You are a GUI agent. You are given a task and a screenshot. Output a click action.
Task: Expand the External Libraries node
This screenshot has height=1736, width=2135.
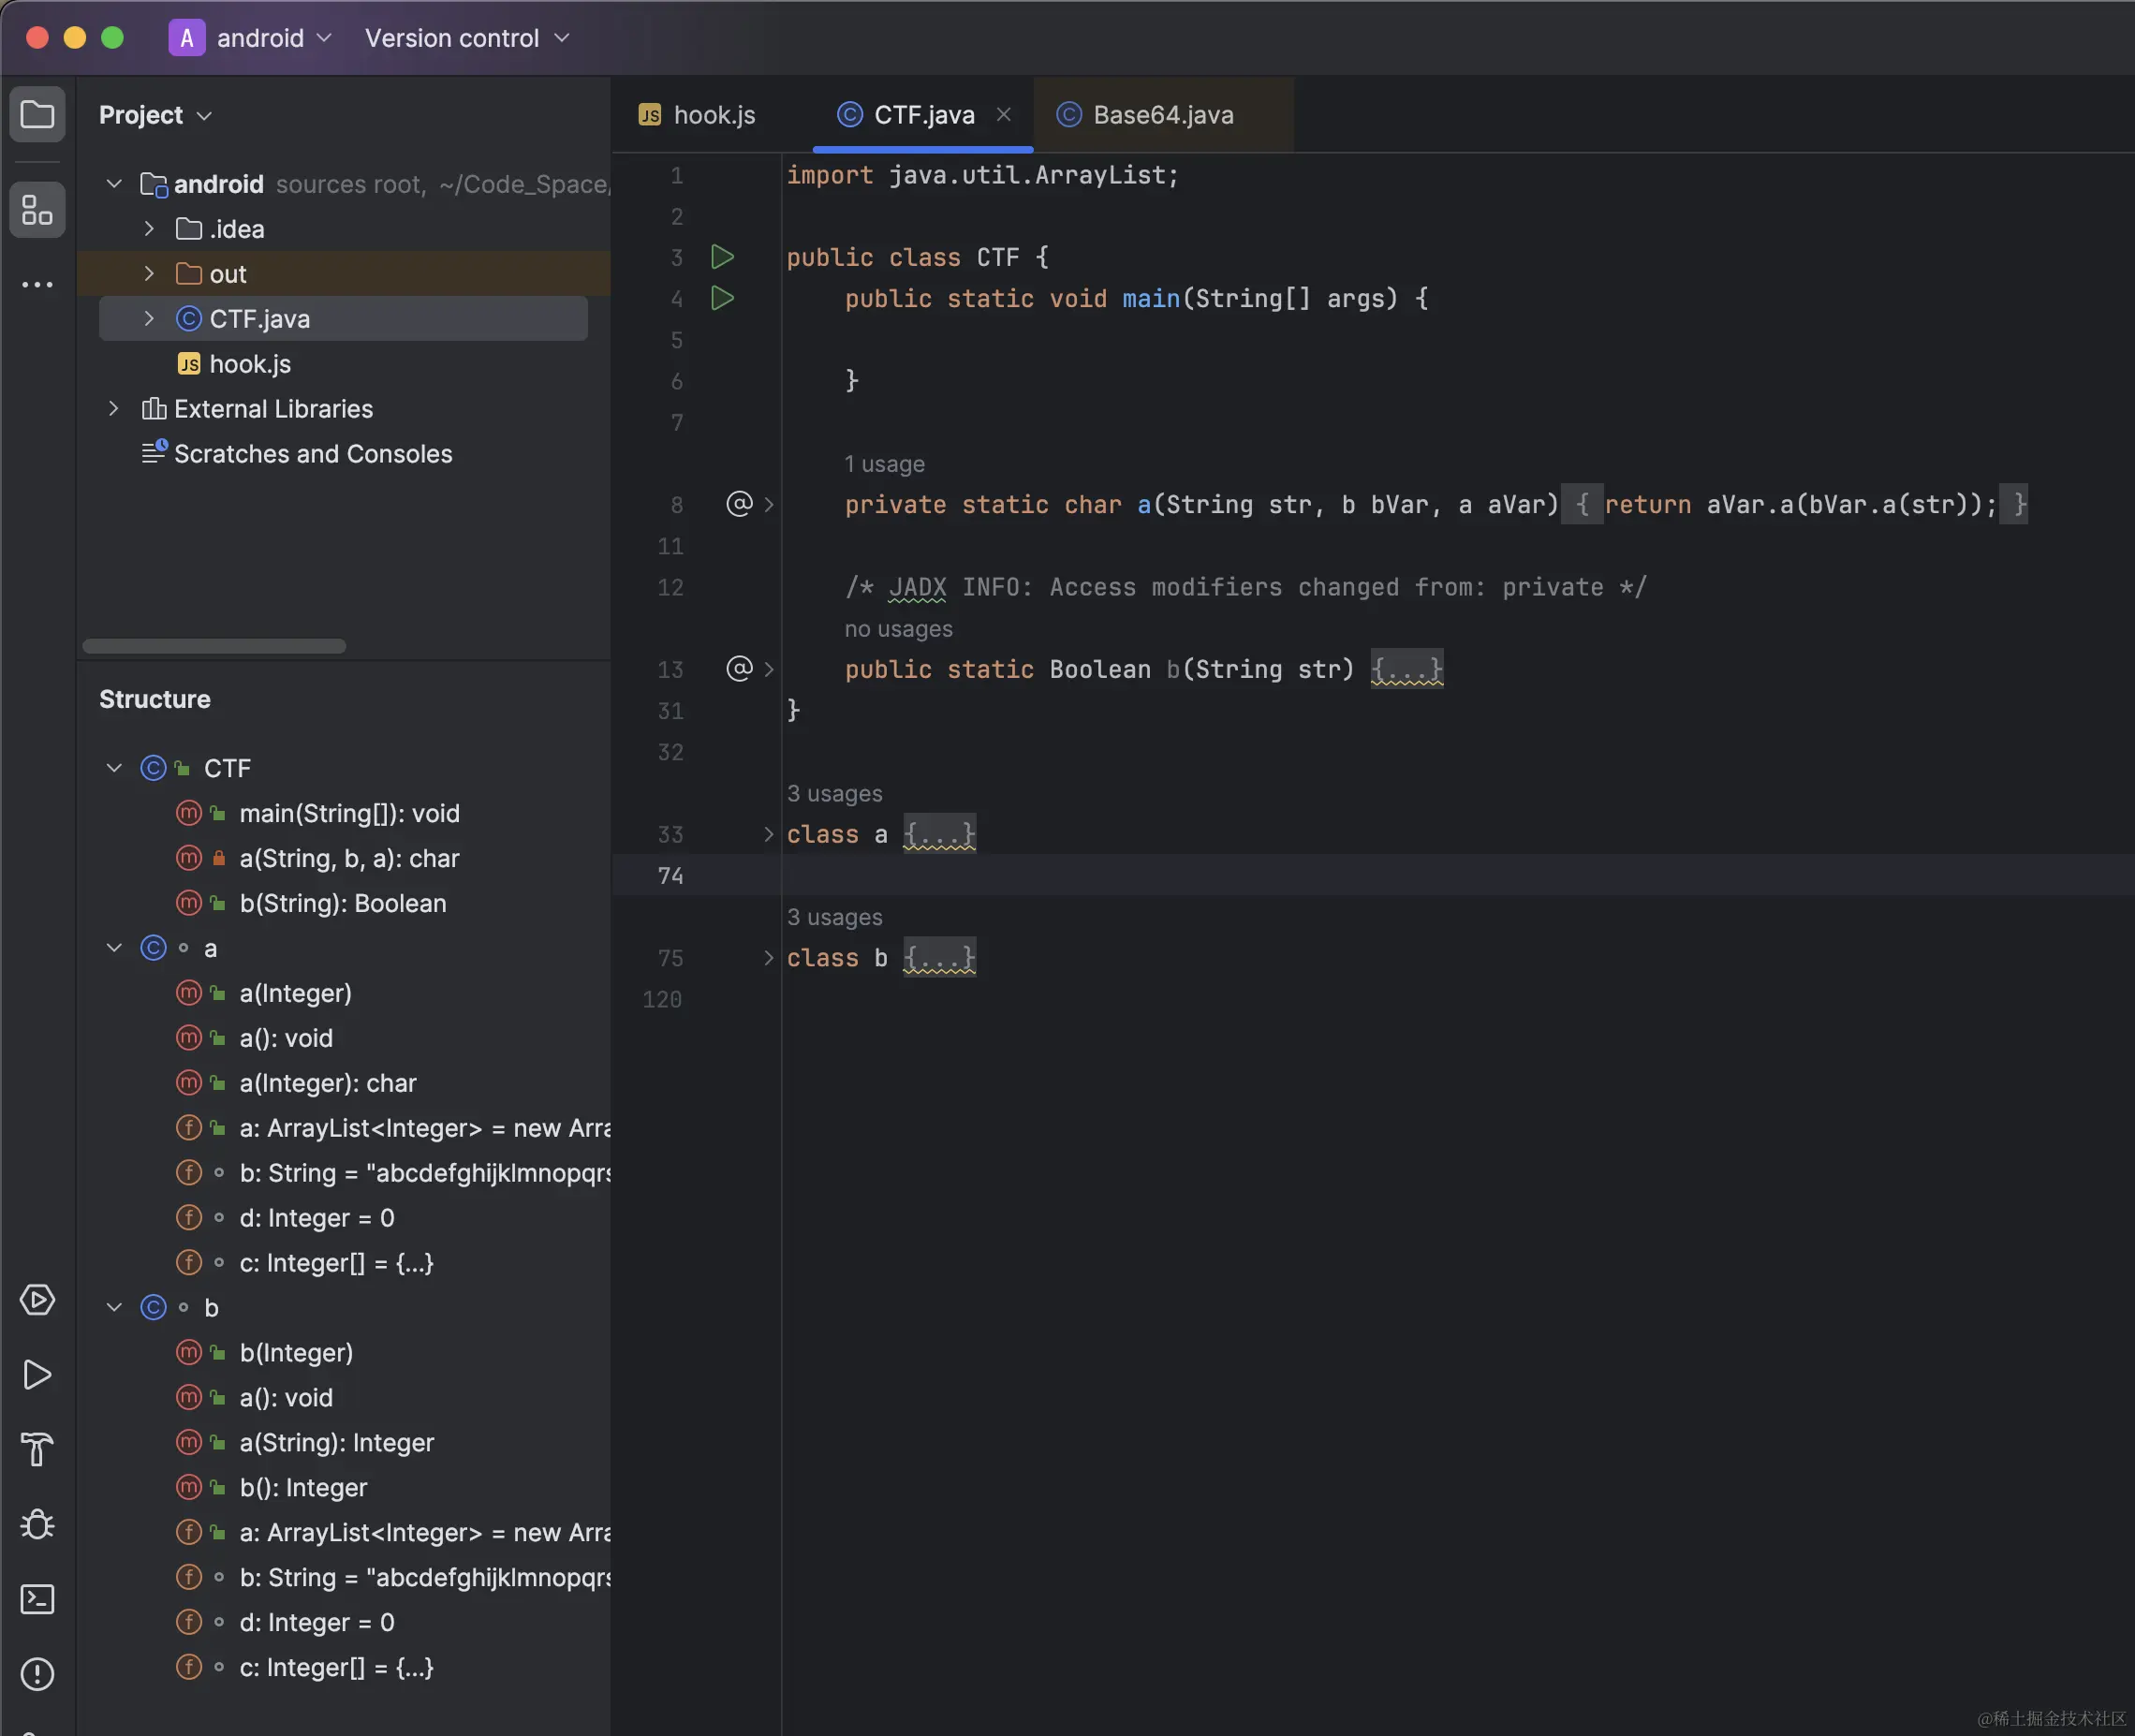[x=114, y=408]
